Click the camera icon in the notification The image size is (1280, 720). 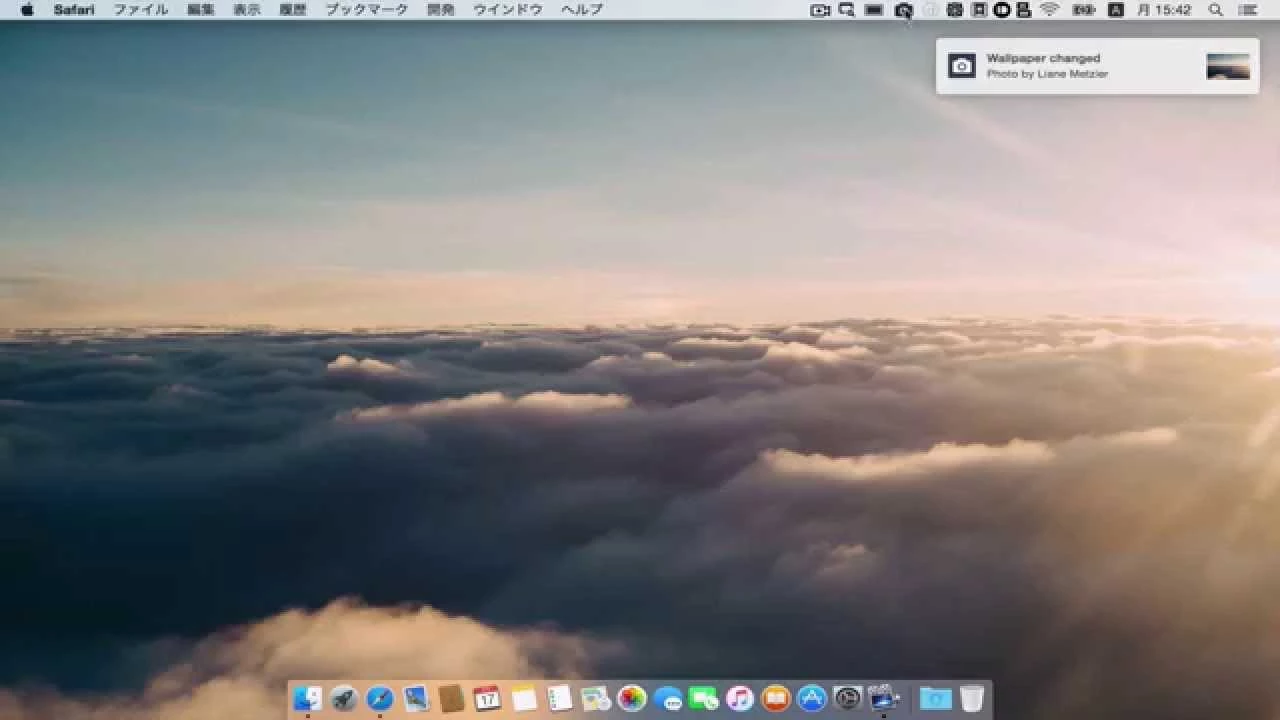pyautogui.click(x=961, y=66)
